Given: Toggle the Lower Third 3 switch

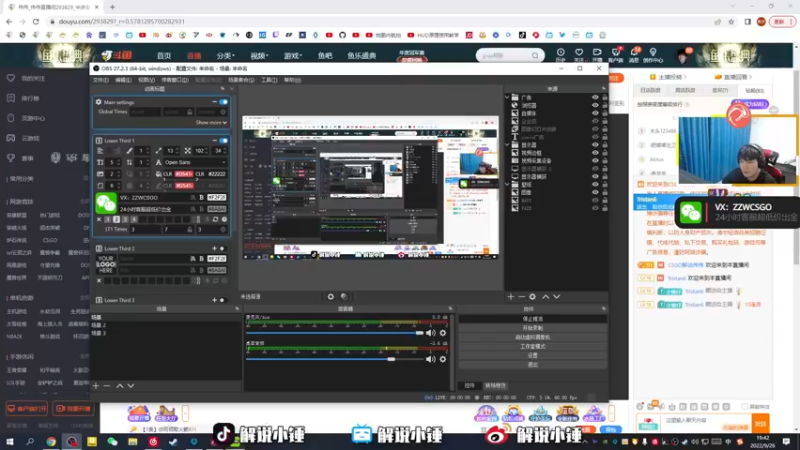Looking at the screenshot, I should 222,300.
